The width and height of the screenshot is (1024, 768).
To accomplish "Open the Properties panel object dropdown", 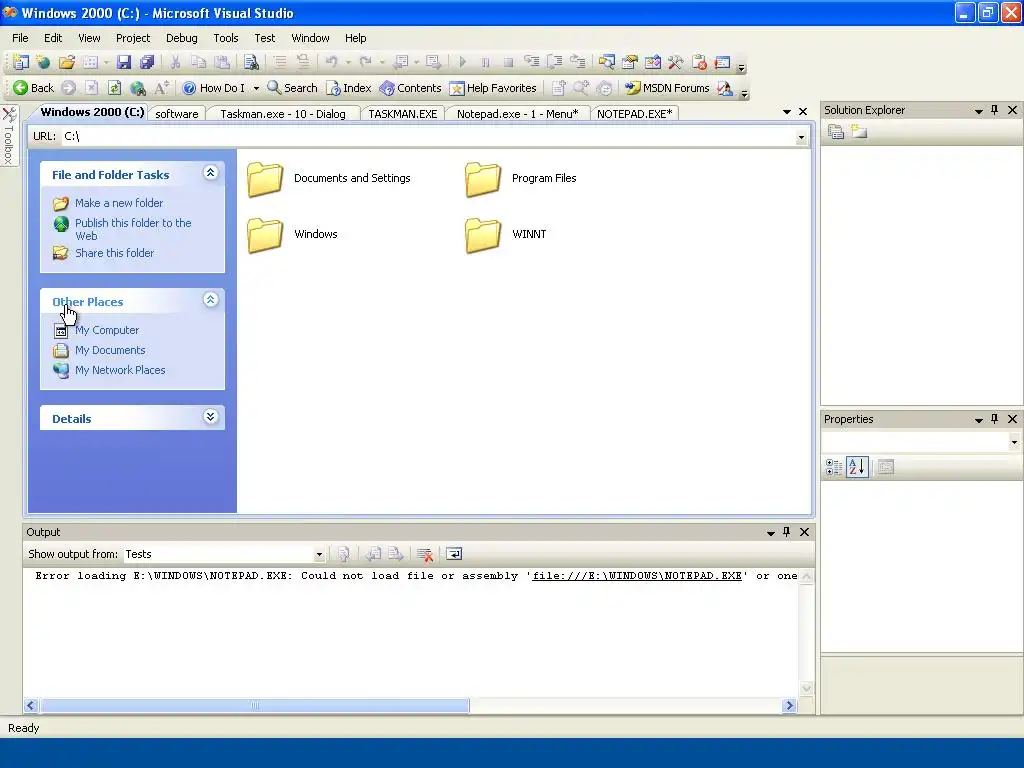I will (1014, 443).
